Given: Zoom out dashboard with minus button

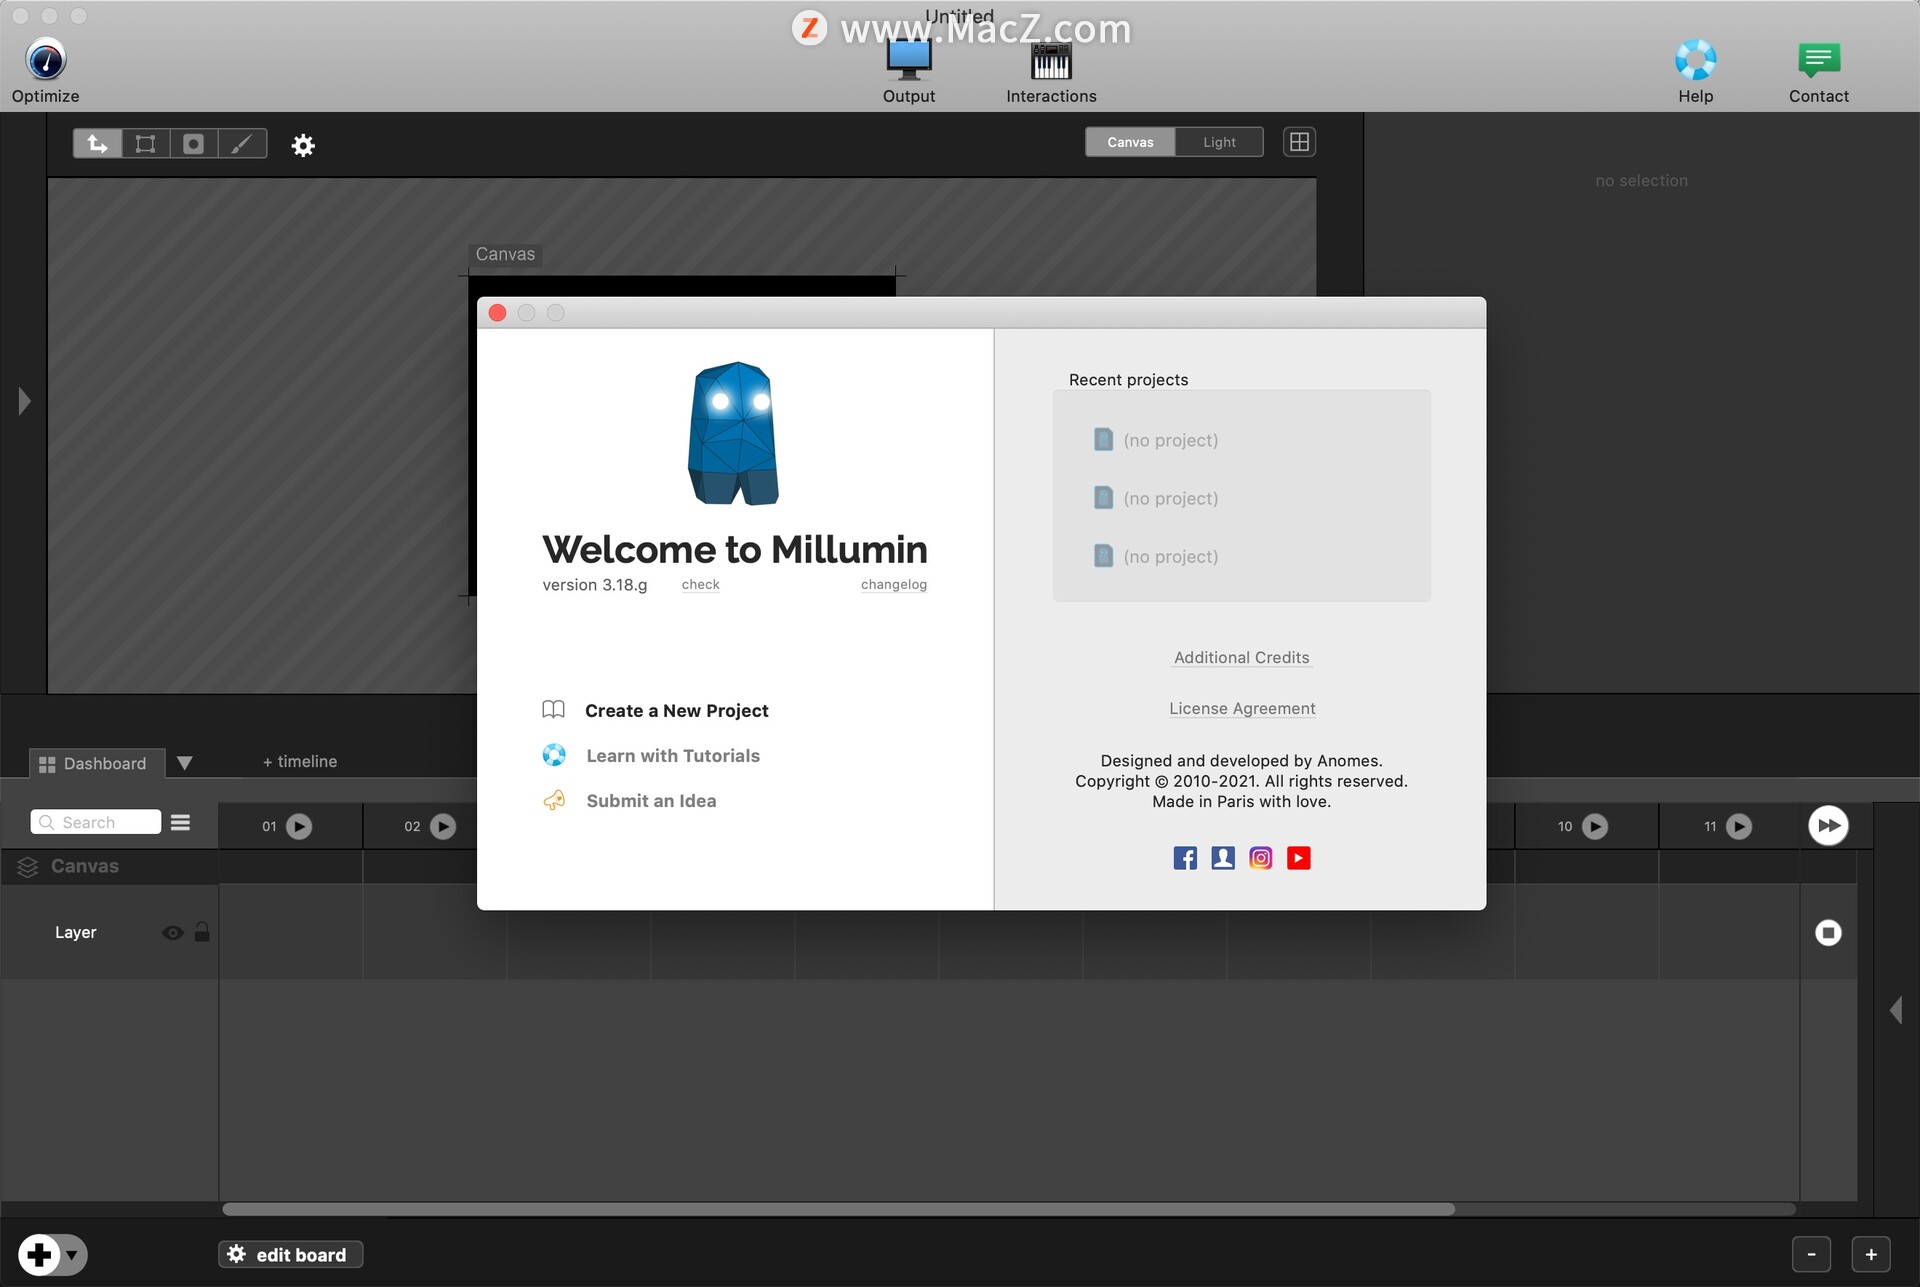Looking at the screenshot, I should pos(1811,1254).
